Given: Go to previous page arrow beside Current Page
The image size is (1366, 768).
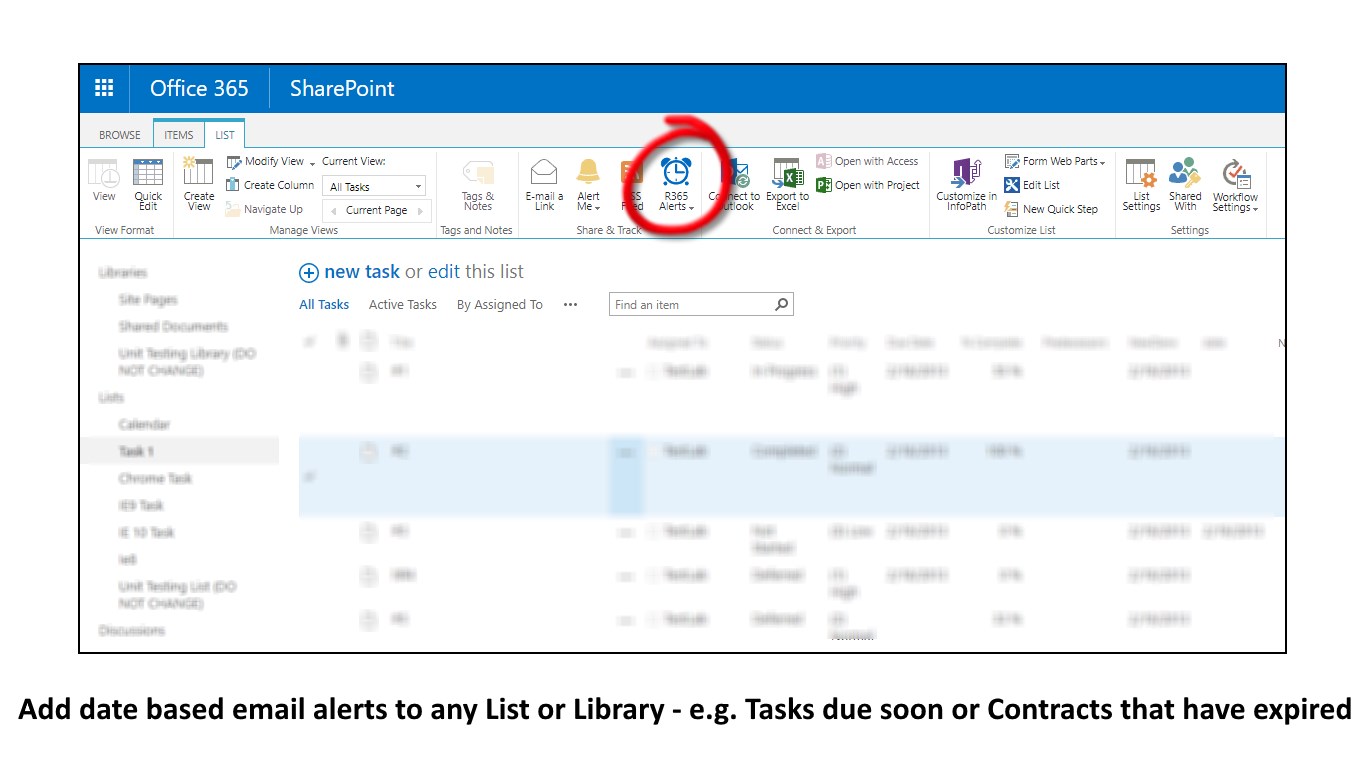Looking at the screenshot, I should (332, 211).
